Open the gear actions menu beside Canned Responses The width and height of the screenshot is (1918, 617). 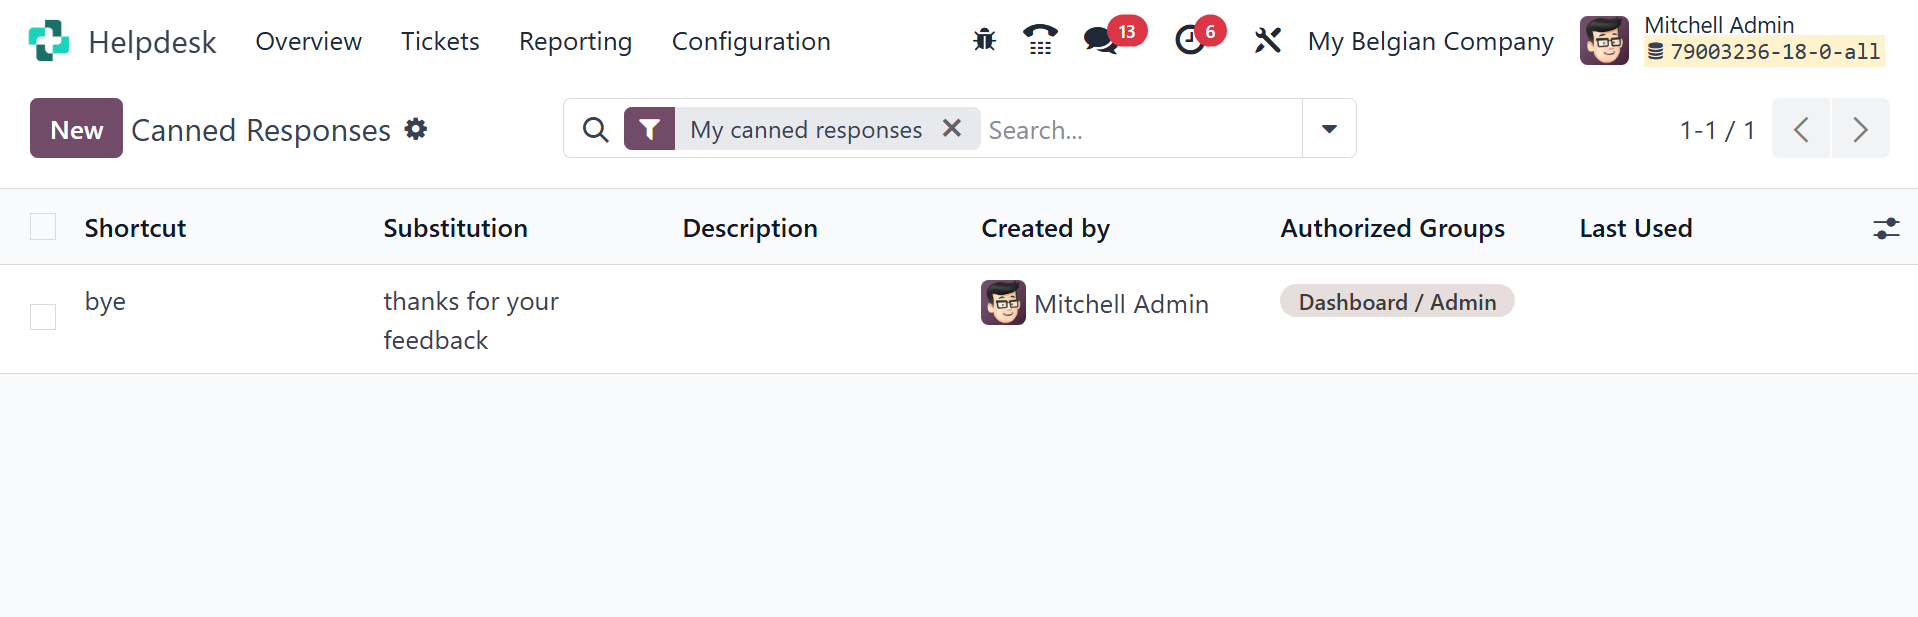[x=416, y=129]
